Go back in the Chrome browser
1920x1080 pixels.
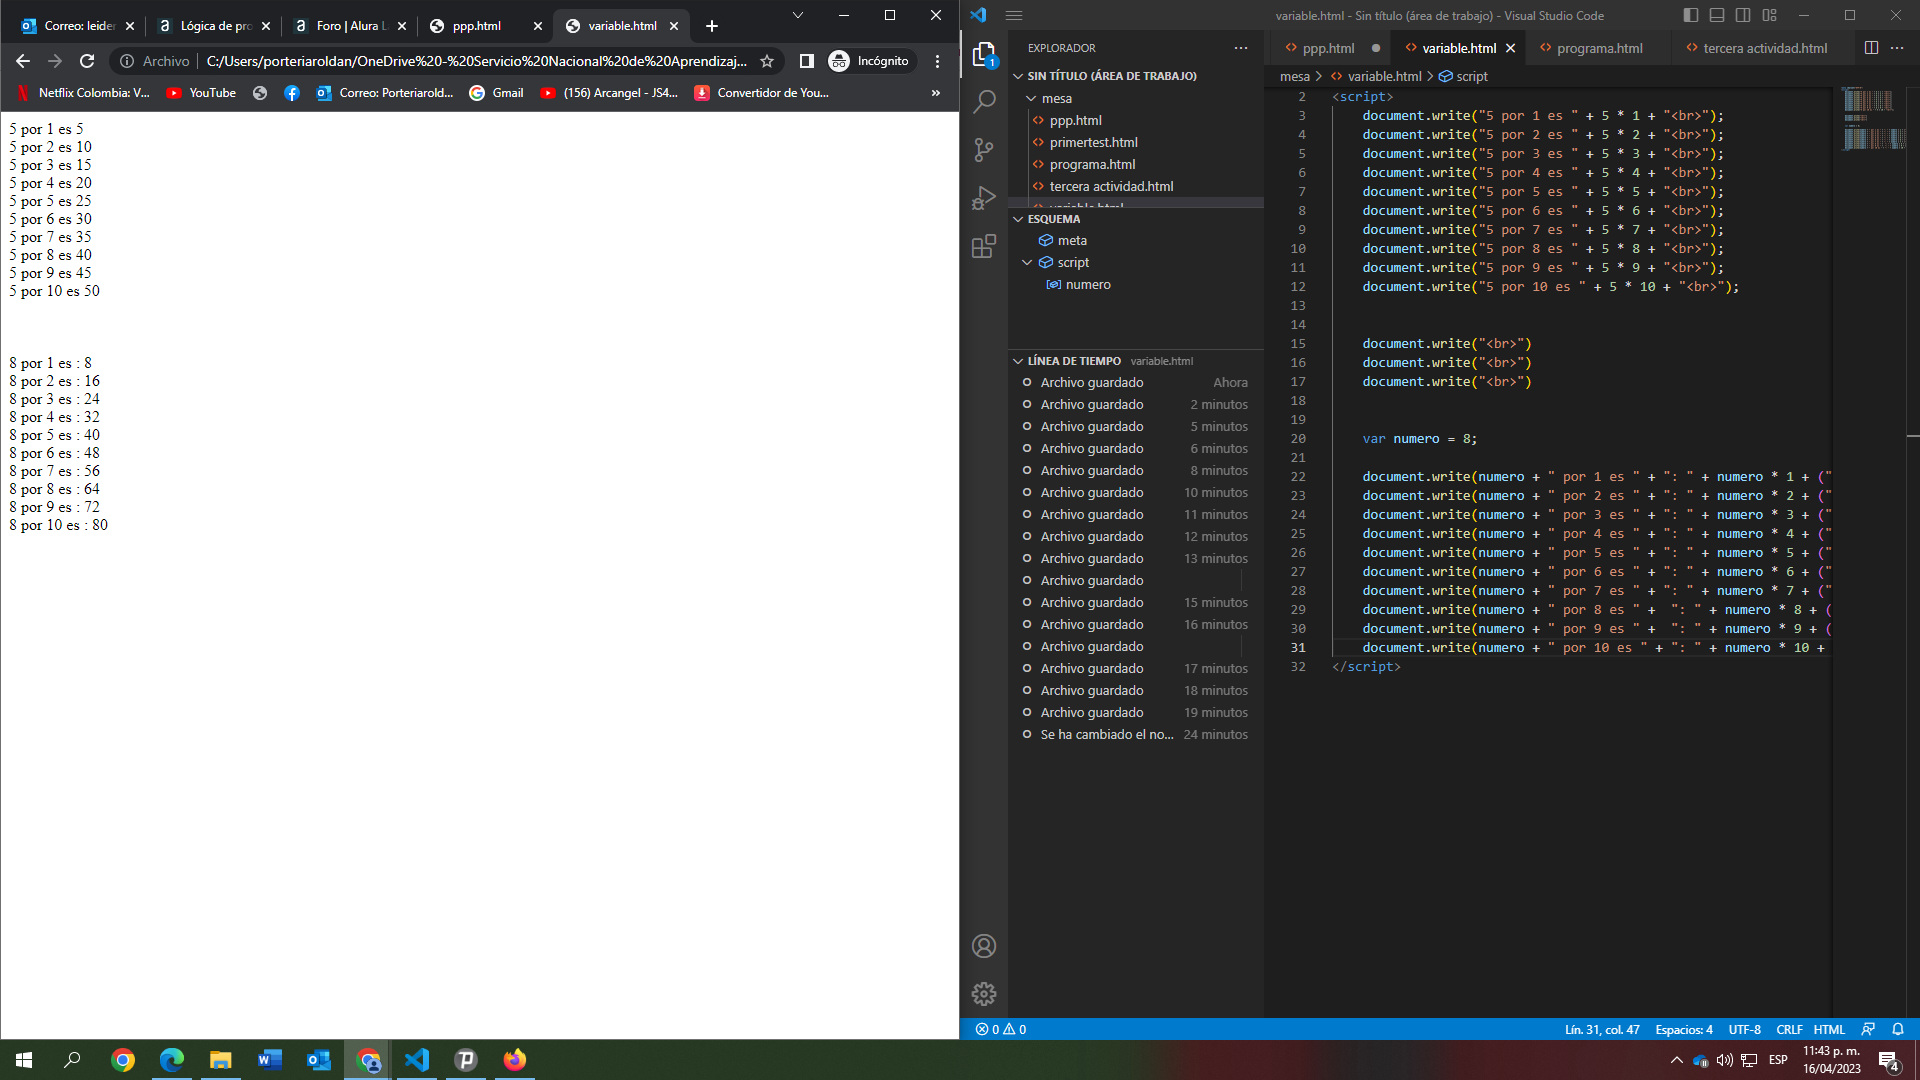point(23,61)
